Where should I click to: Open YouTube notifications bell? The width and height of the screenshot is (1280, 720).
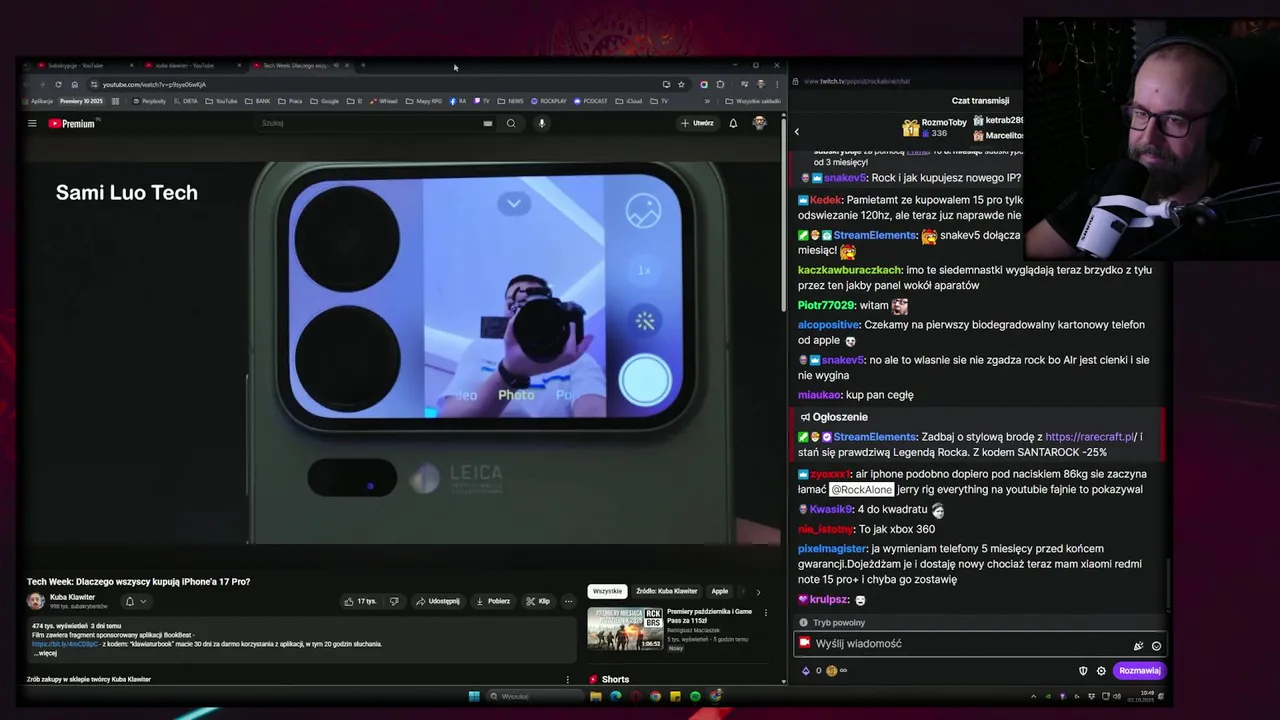point(733,123)
